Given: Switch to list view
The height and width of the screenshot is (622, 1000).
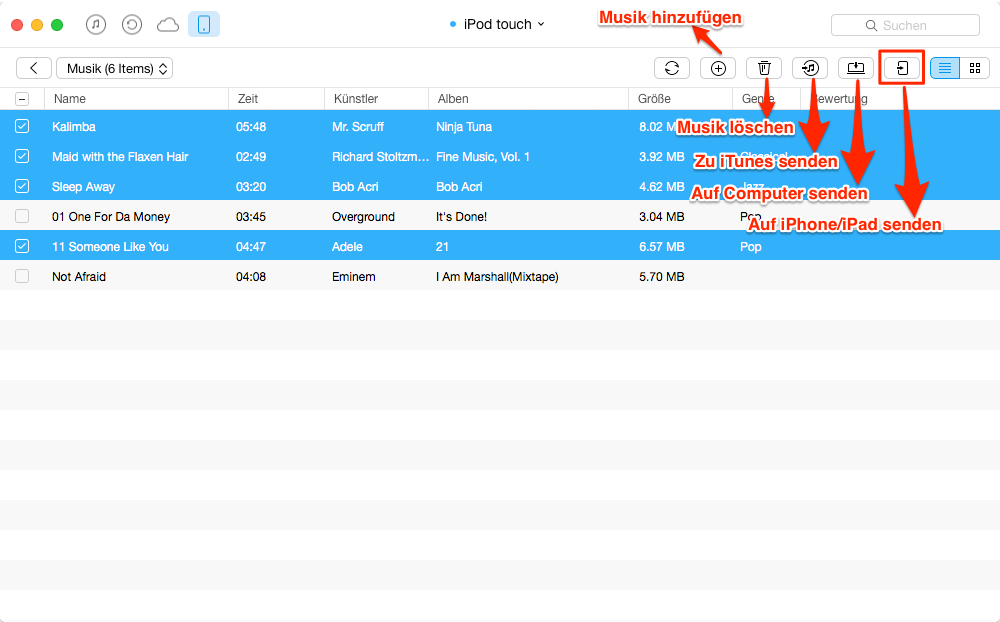Looking at the screenshot, I should [x=945, y=68].
